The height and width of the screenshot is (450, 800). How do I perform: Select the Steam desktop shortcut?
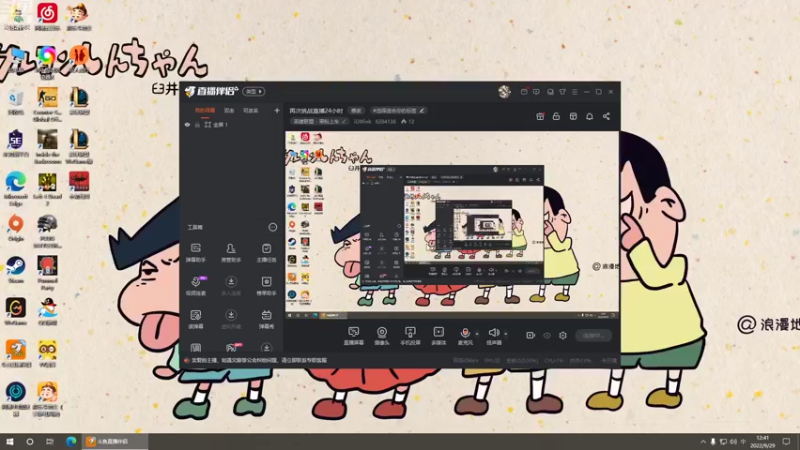(x=16, y=270)
